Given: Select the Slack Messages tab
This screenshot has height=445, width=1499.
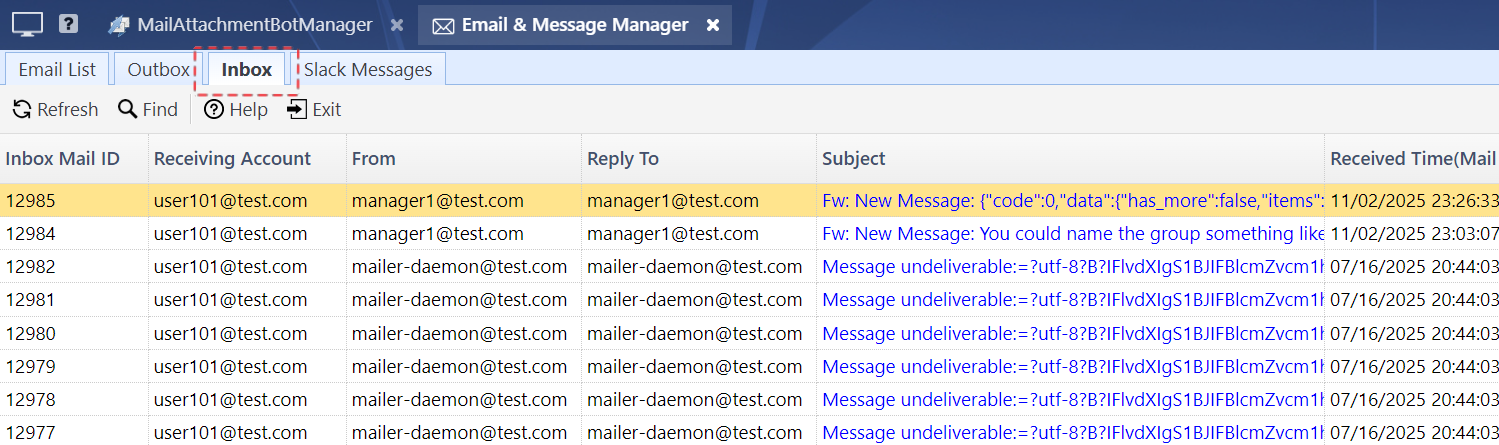Looking at the screenshot, I should (368, 69).
